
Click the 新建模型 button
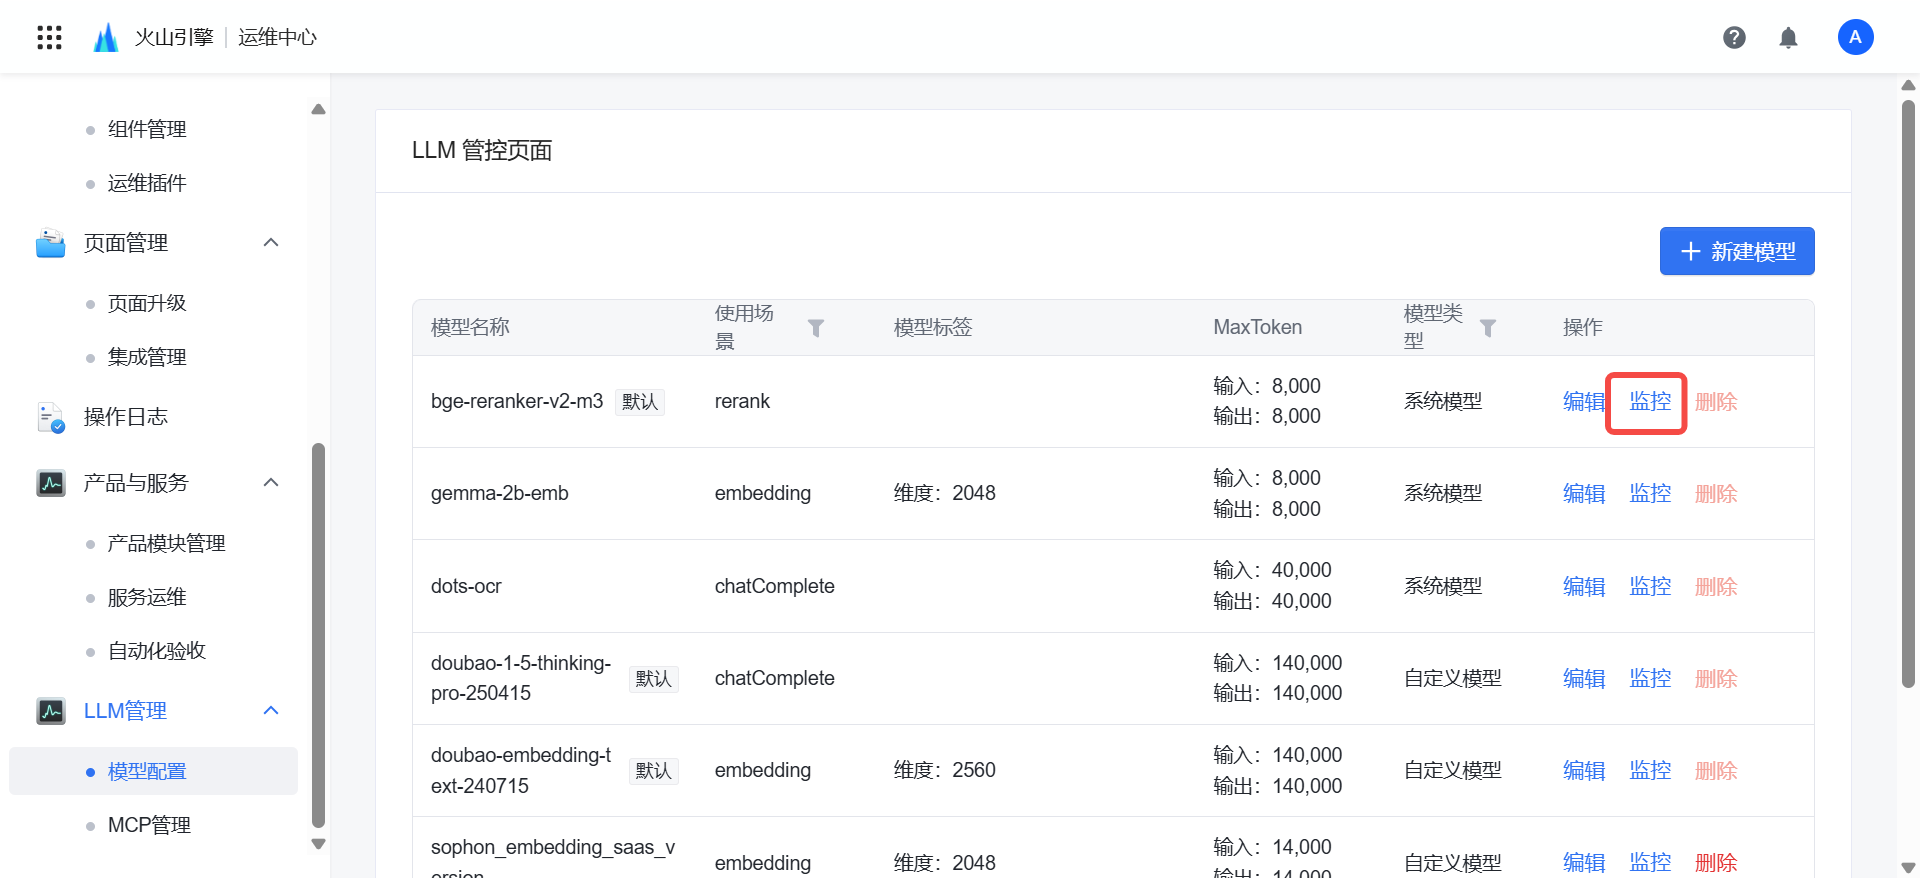click(1736, 251)
